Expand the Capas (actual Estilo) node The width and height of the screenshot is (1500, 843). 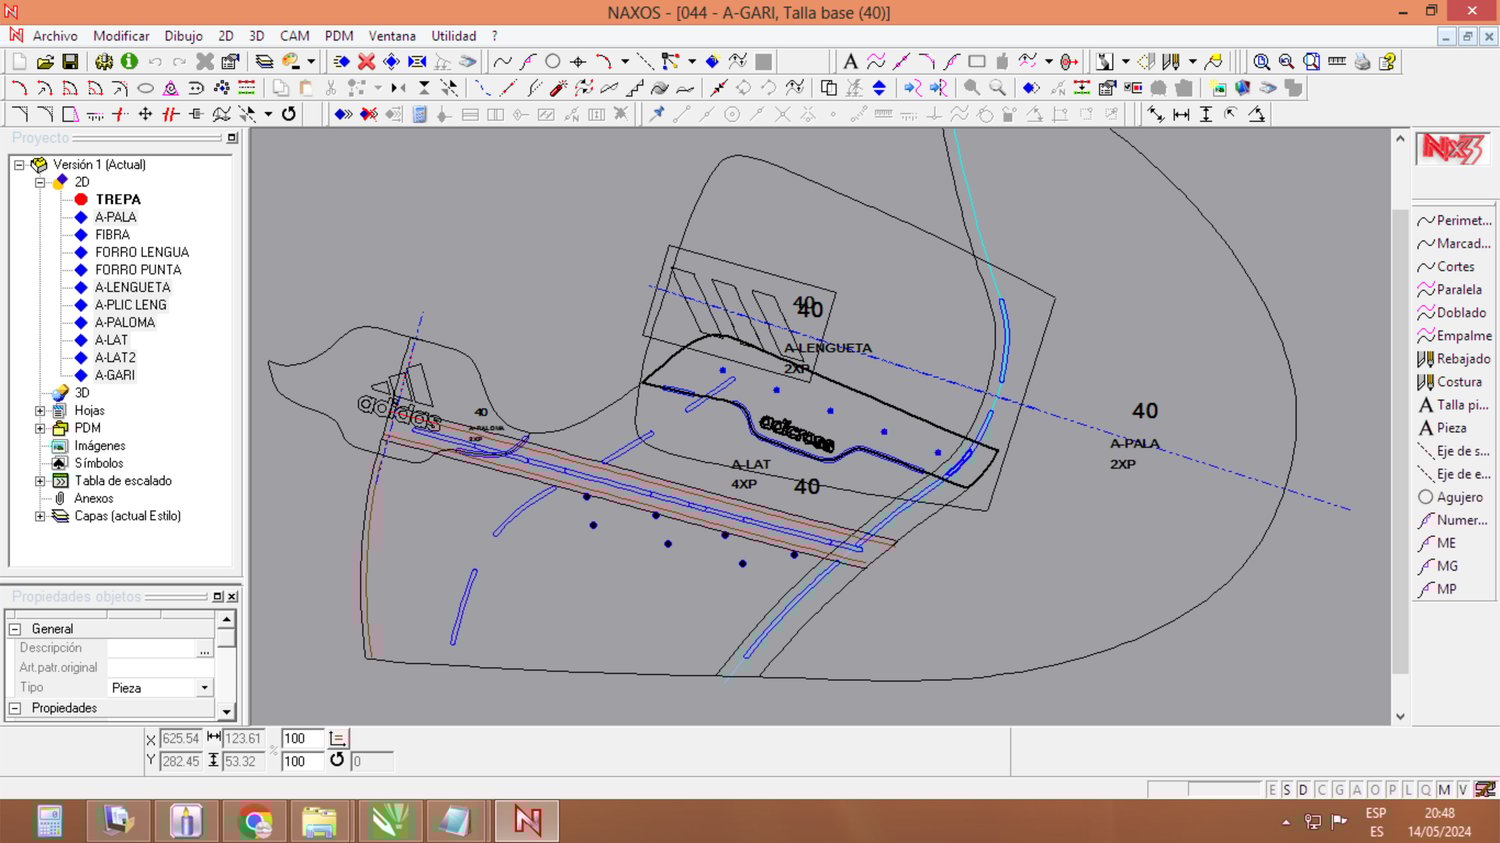[40, 516]
